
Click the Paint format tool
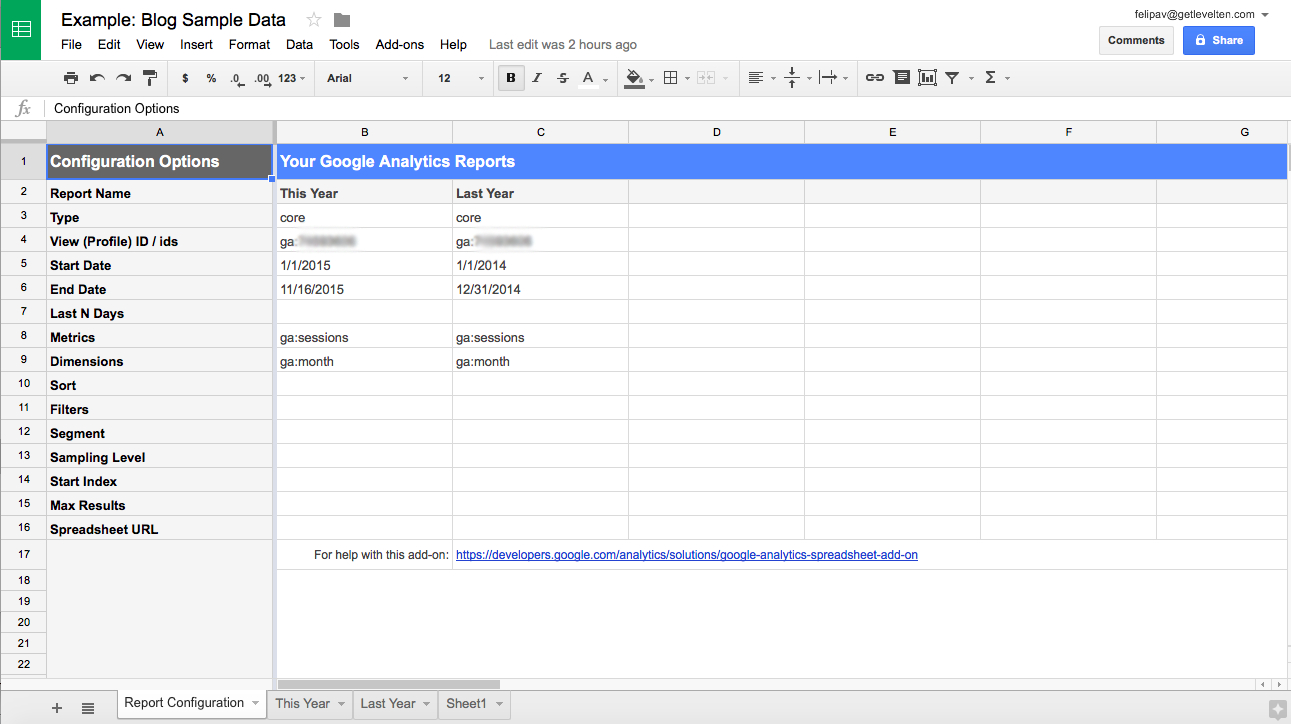[149, 77]
